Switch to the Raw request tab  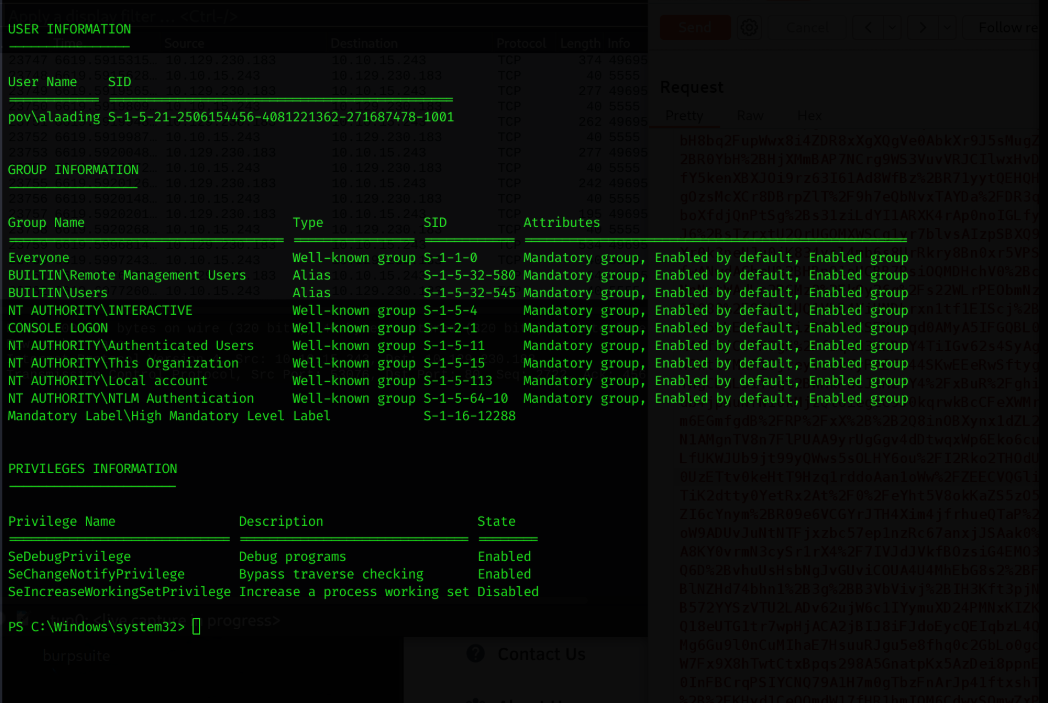click(750, 116)
